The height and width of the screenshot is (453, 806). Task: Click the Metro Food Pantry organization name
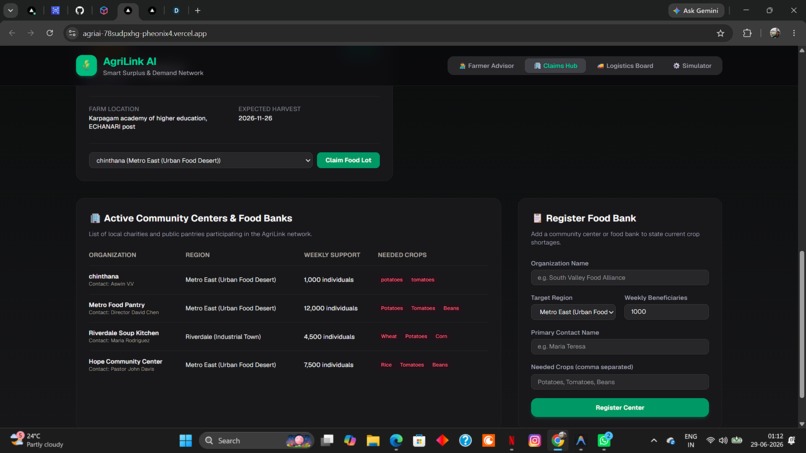point(117,305)
